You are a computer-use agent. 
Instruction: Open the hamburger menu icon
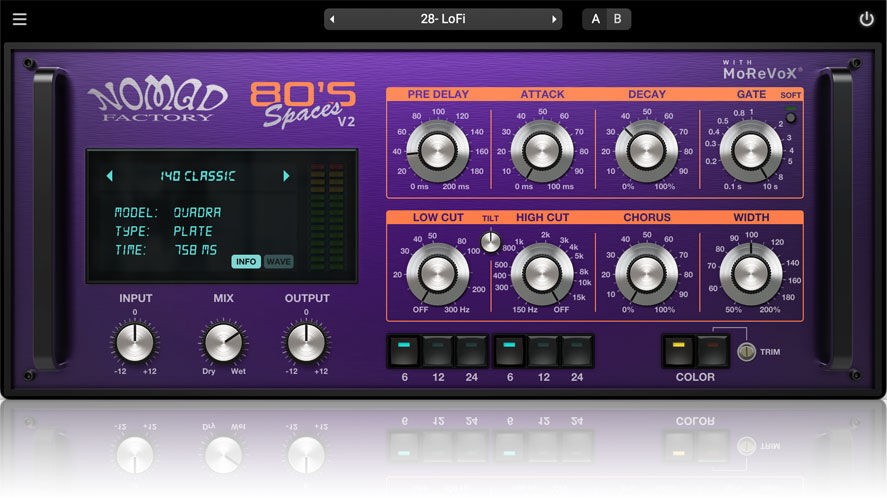pos(20,19)
